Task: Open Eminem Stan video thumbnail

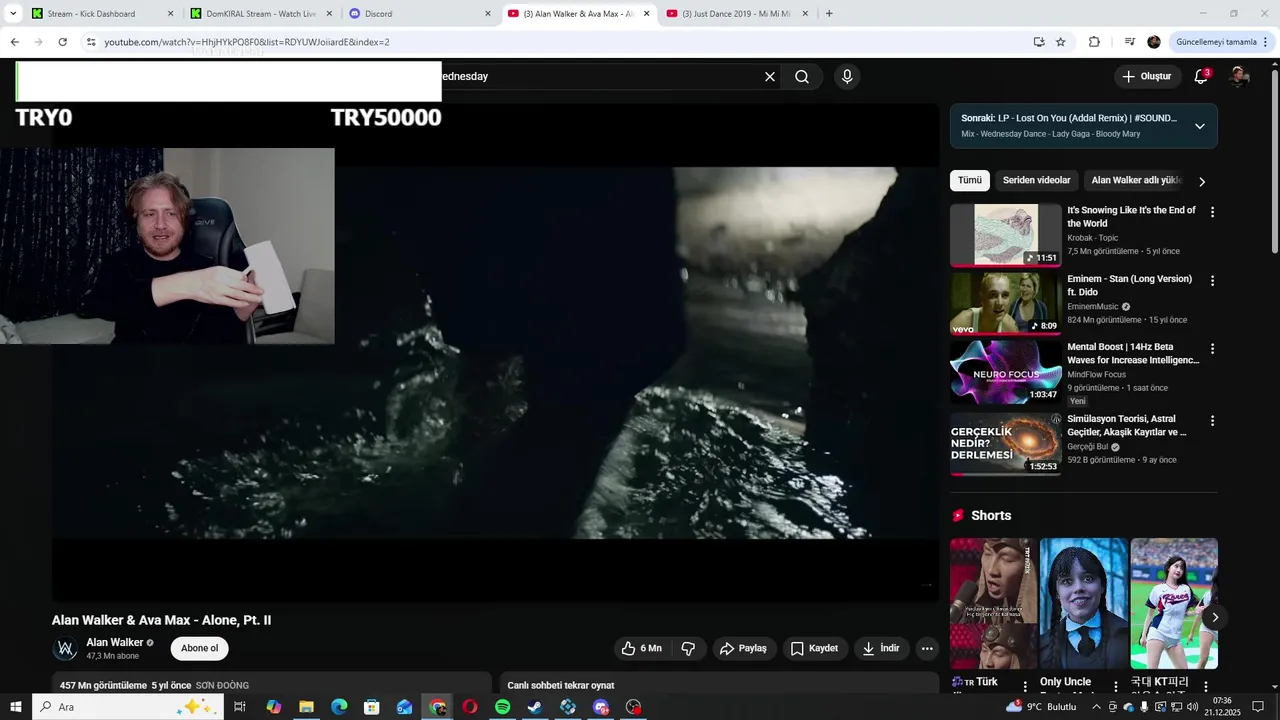Action: click(1006, 303)
